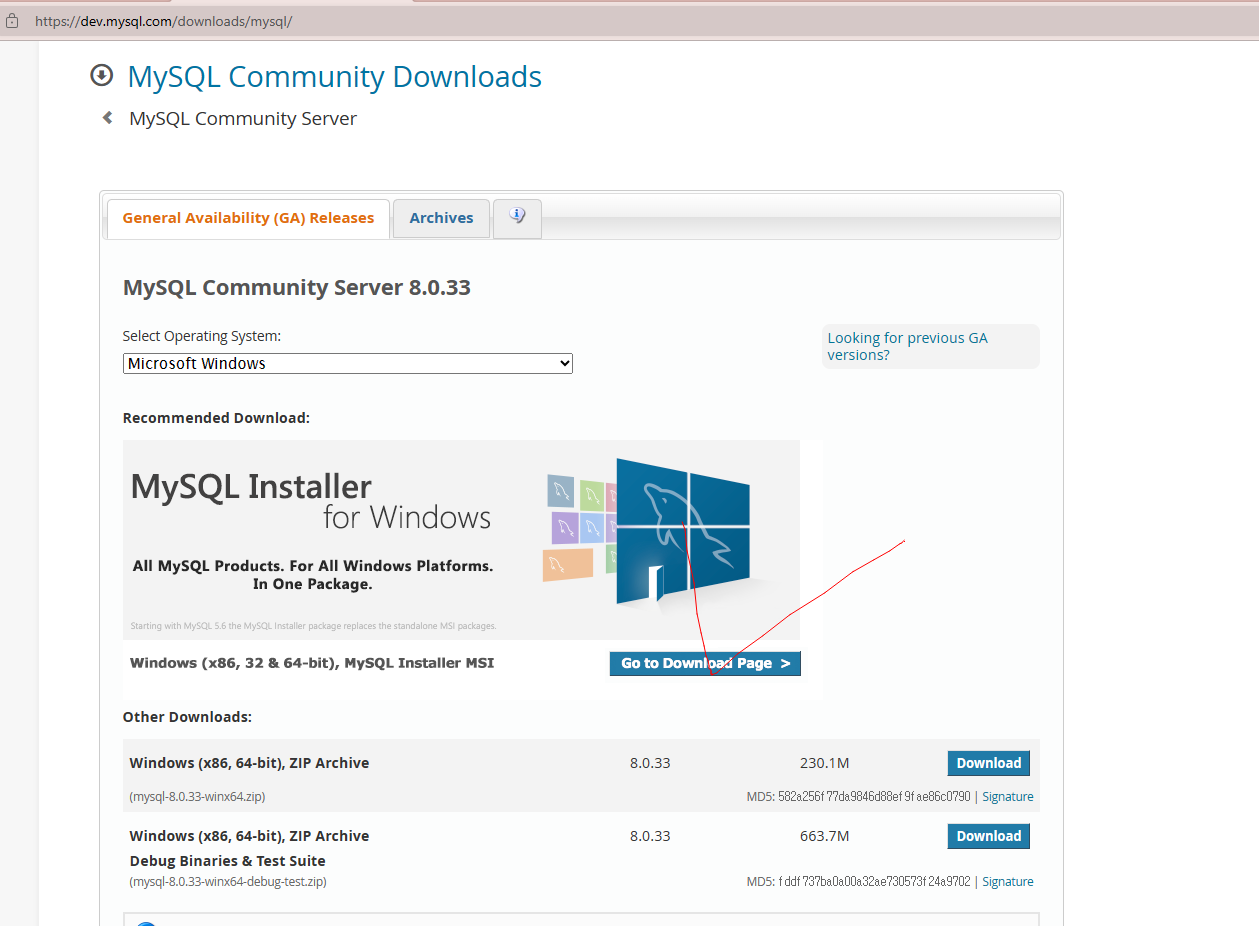The height and width of the screenshot is (926, 1259).
Task: Click the 'Debug Binaries & Test Suite' label
Action: point(228,861)
